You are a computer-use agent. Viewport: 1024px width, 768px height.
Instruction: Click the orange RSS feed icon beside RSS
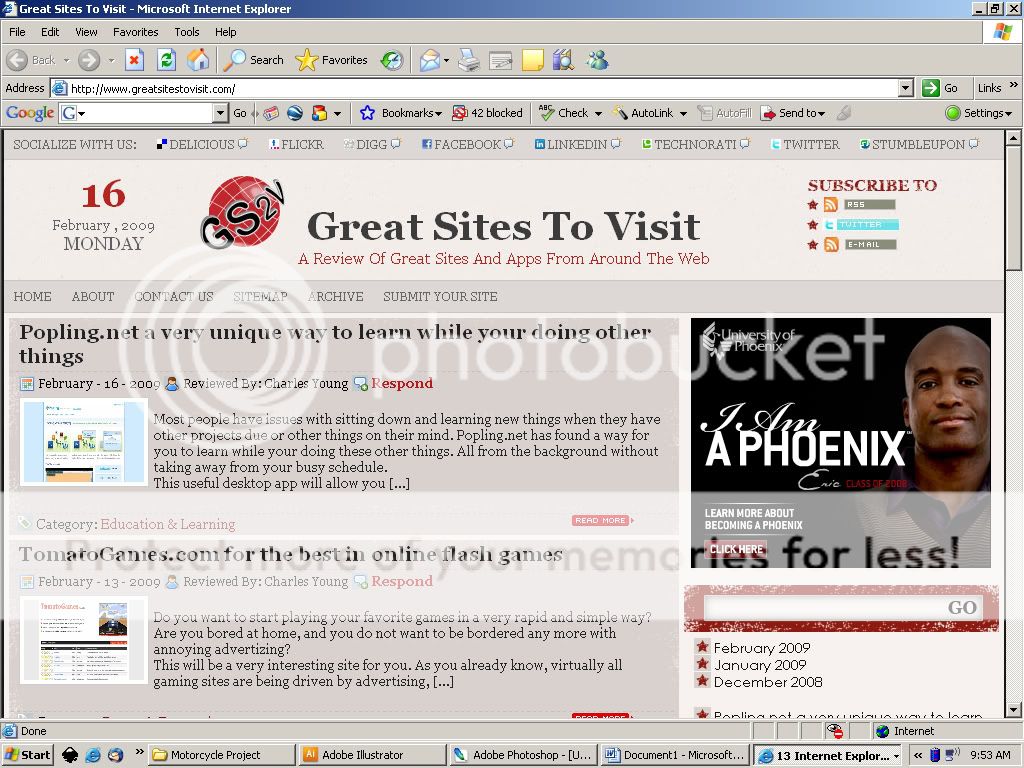[831, 204]
